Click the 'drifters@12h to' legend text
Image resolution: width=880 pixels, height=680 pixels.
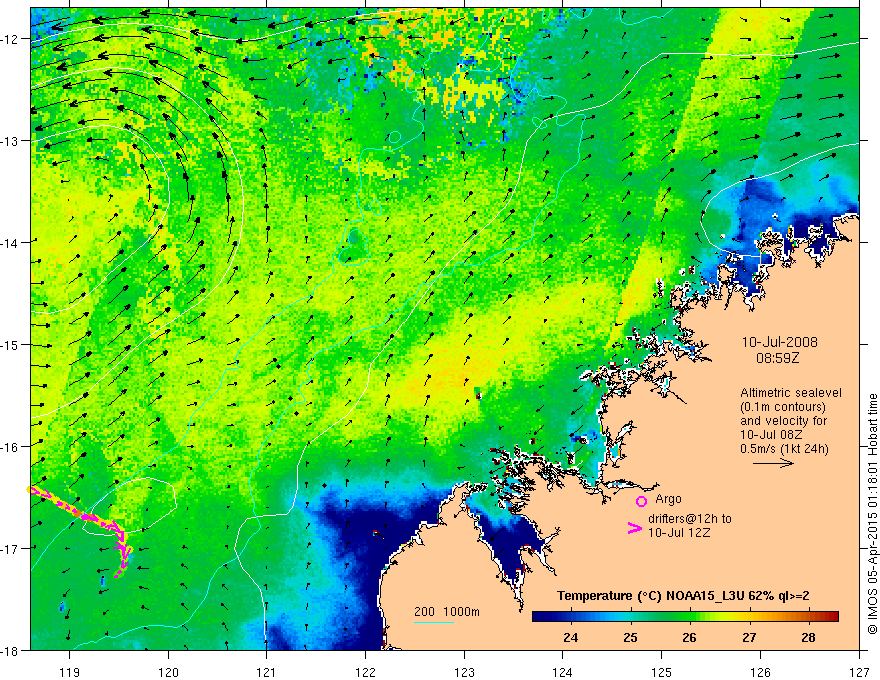coord(690,518)
